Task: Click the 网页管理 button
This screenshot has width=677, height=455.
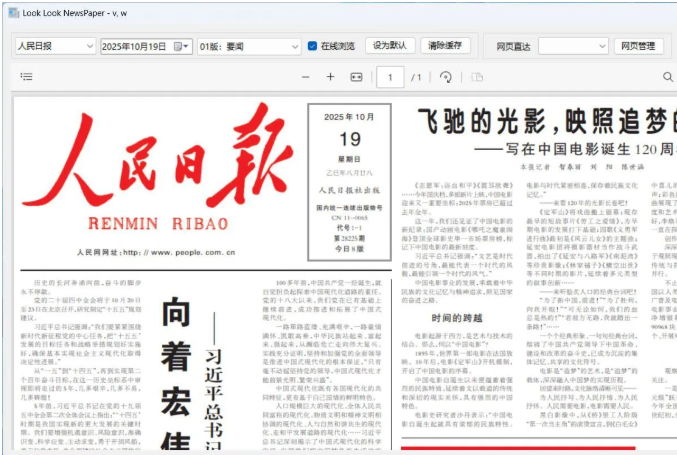Action: [638, 46]
